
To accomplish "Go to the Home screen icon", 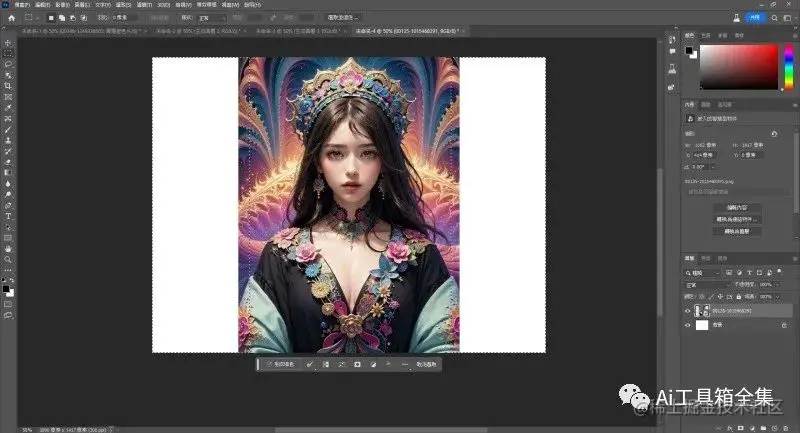I will pos(11,18).
